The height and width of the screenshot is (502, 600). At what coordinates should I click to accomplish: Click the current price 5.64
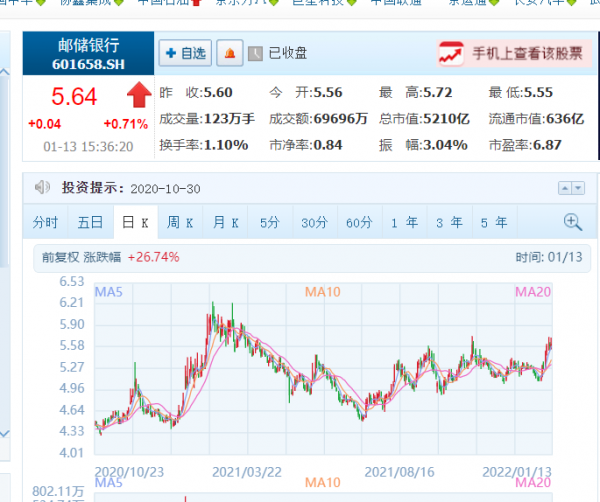(74, 96)
